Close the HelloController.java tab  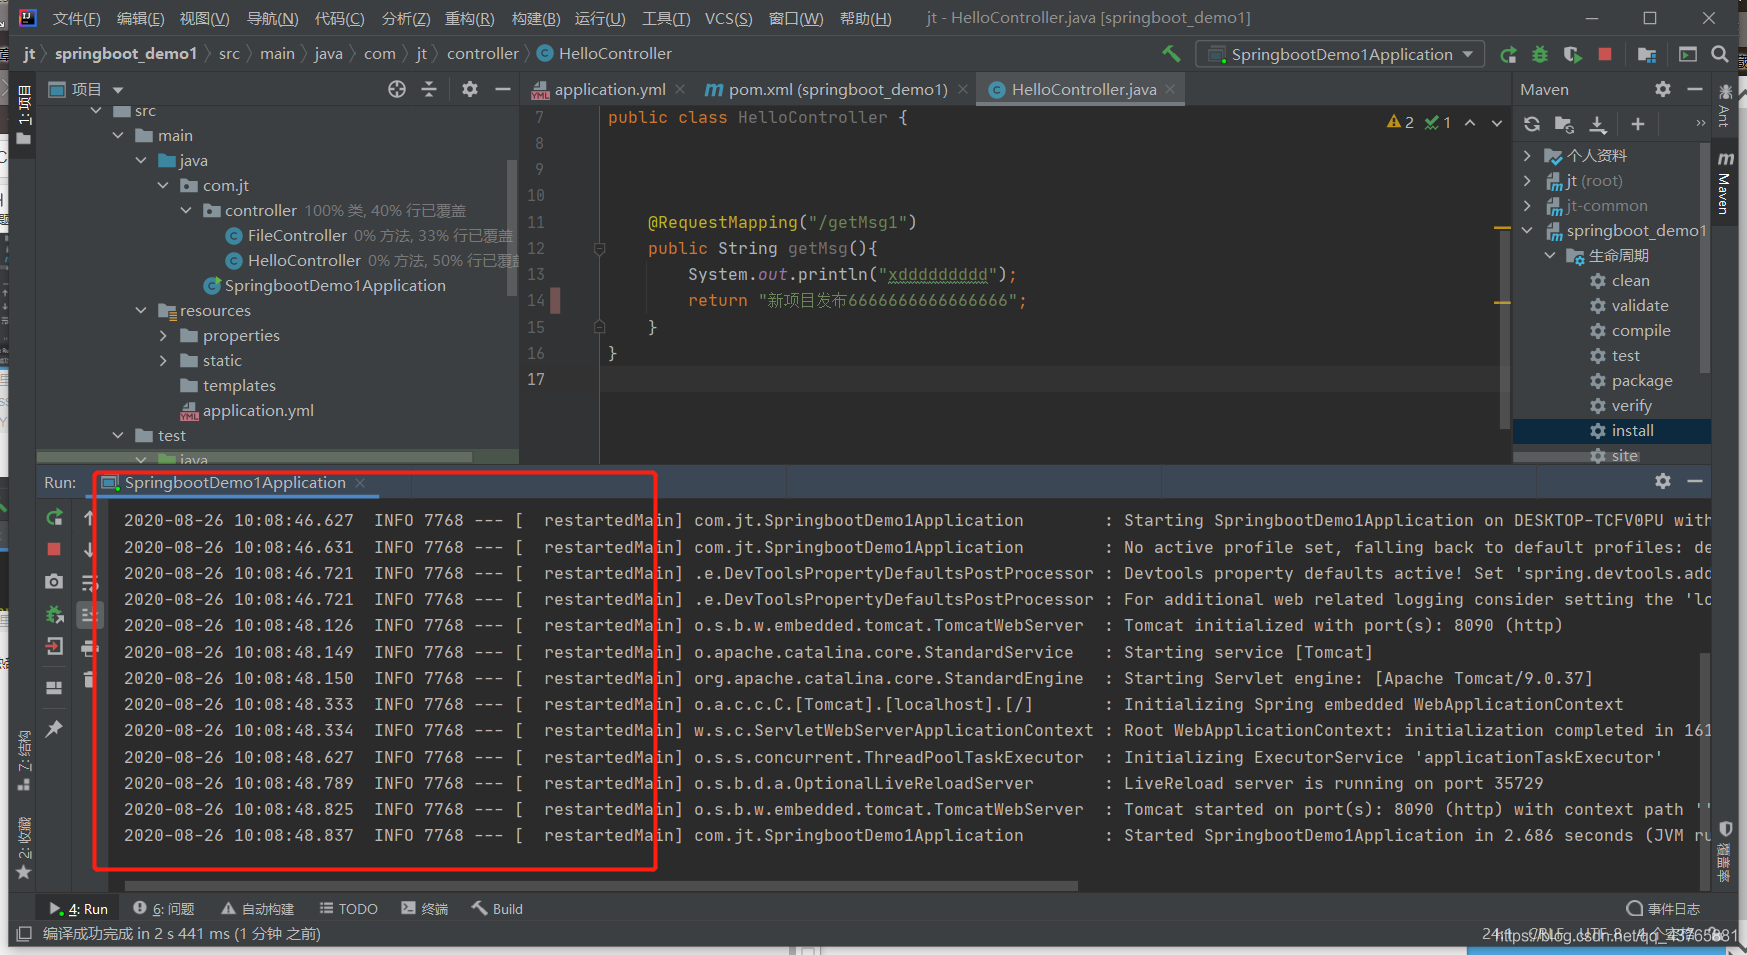pyautogui.click(x=1169, y=89)
